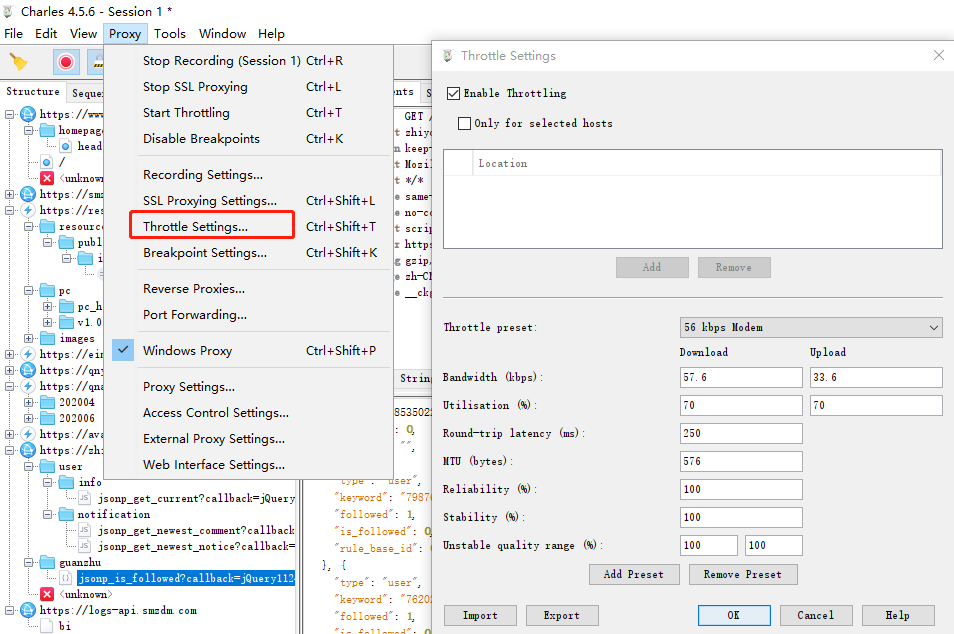Expand the 202004 folder node
Image resolution: width=954 pixels, height=634 pixels.
point(28,402)
